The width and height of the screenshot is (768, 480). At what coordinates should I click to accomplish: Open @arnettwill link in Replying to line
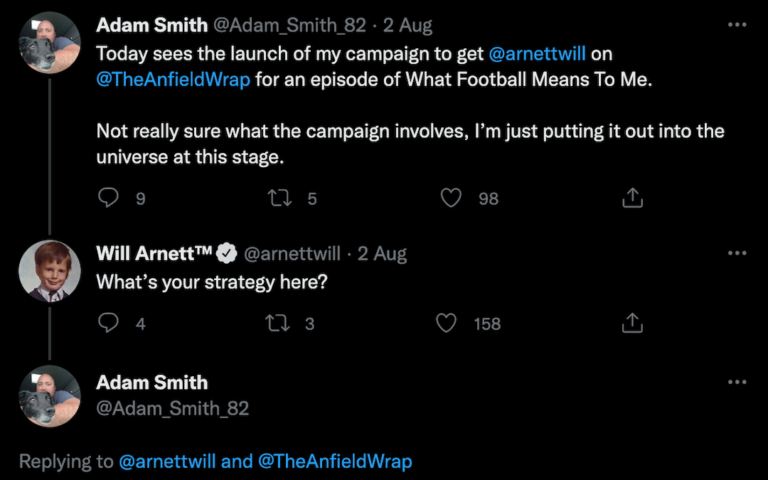coord(167,461)
